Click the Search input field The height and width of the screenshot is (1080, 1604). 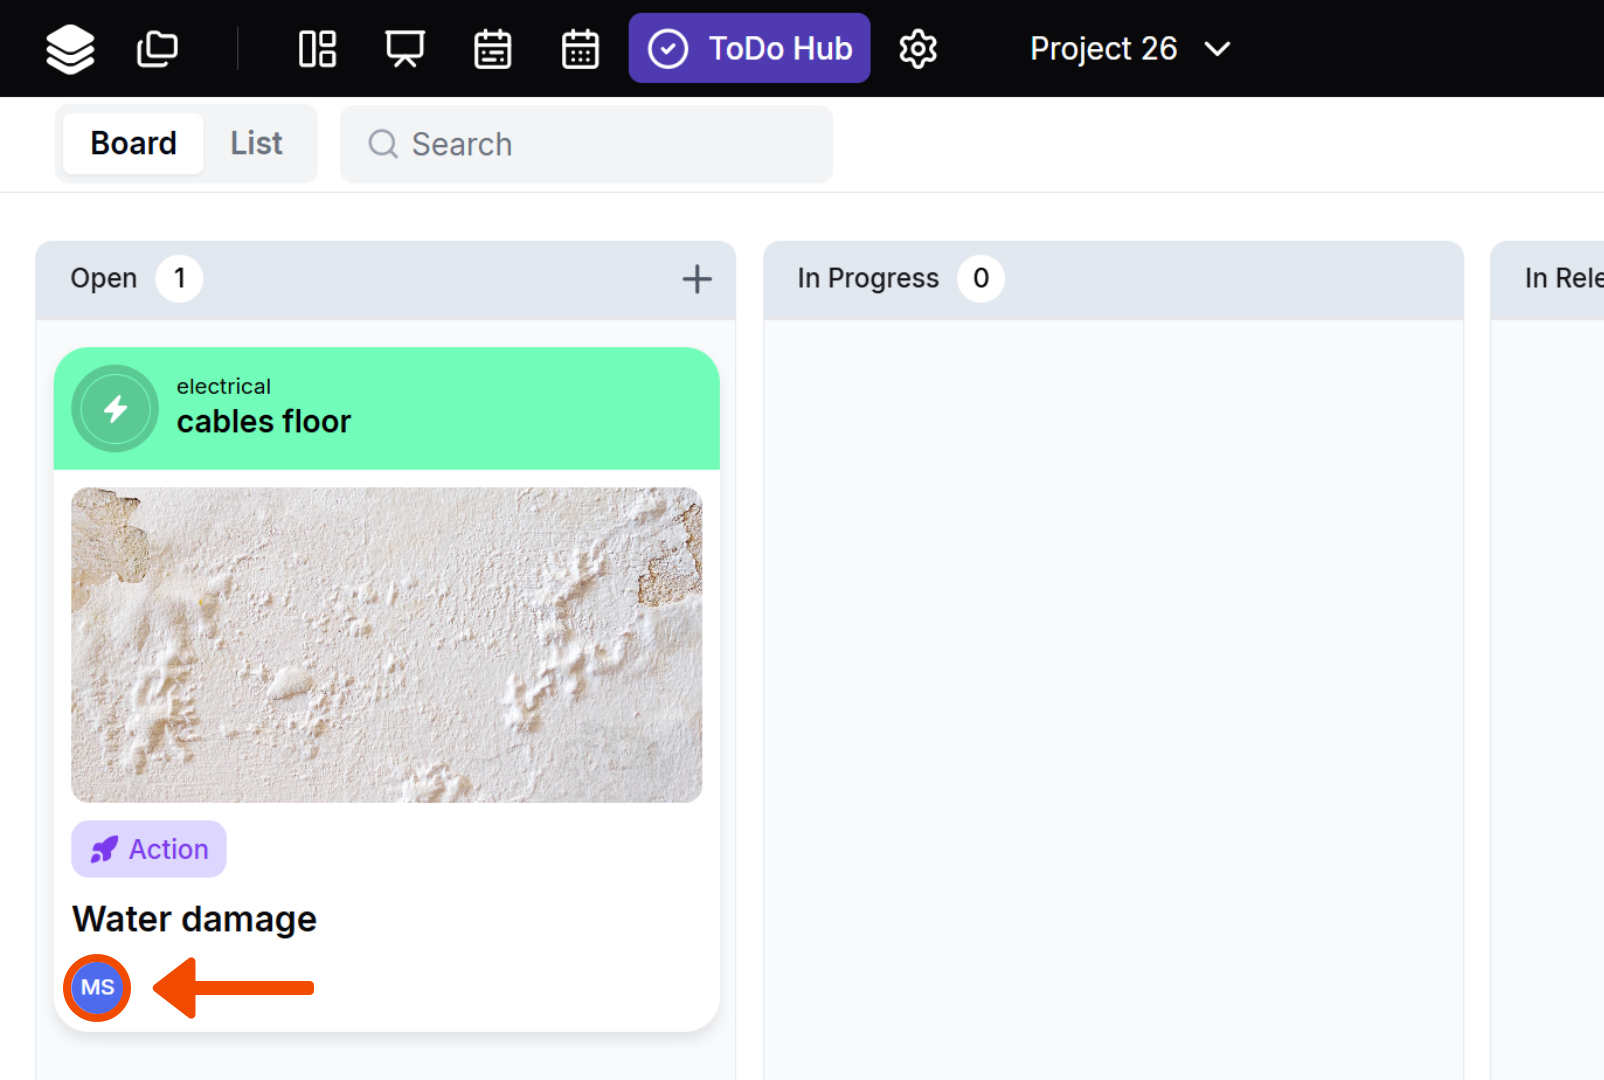coord(586,144)
